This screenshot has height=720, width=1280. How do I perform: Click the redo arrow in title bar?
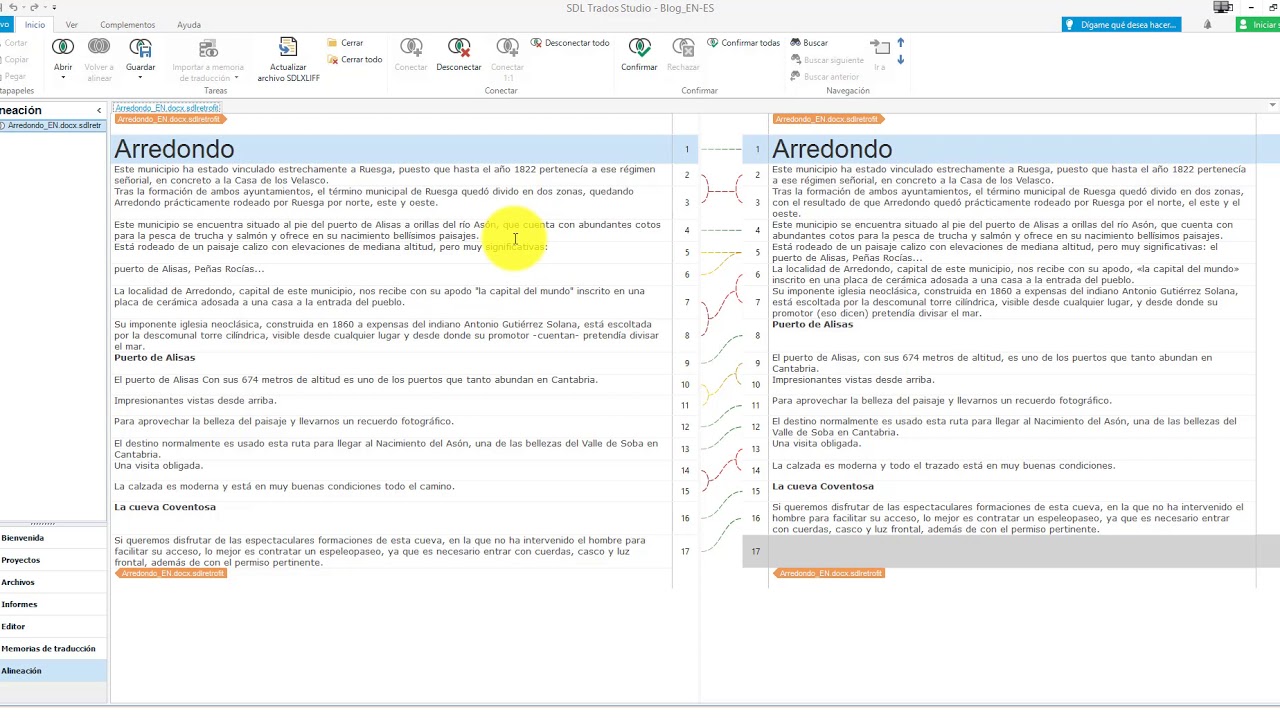33,7
